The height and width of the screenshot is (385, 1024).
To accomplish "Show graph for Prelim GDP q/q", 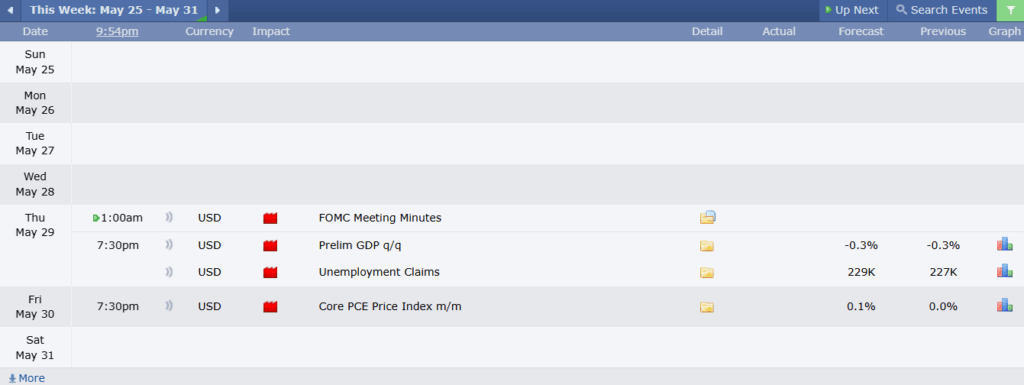I will pyautogui.click(x=1004, y=245).
